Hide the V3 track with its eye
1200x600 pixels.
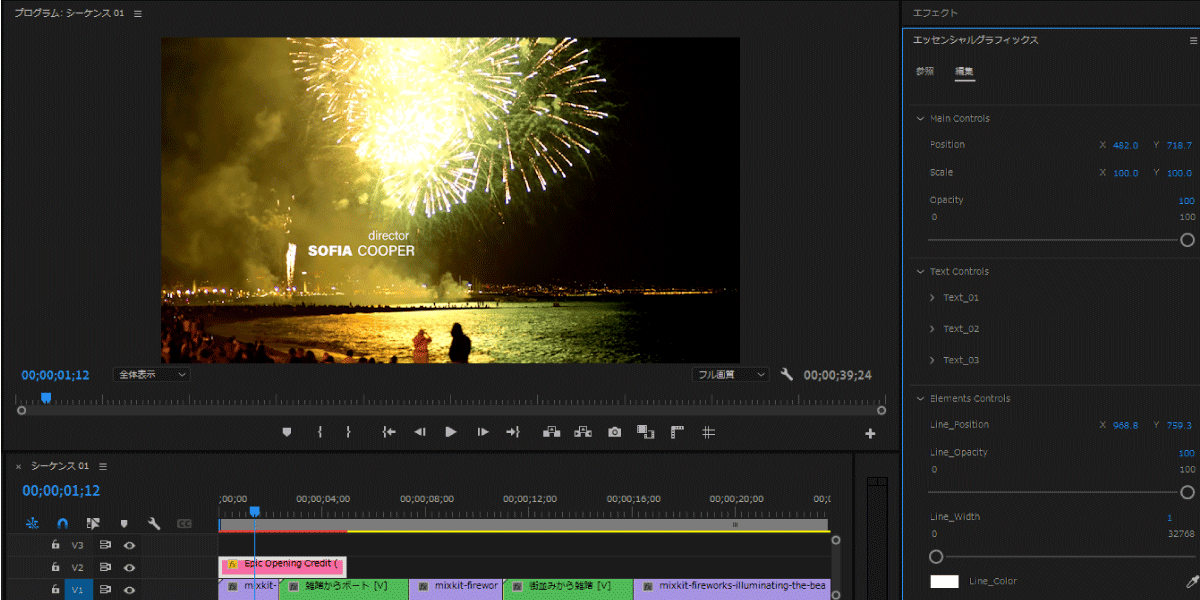[x=129, y=545]
